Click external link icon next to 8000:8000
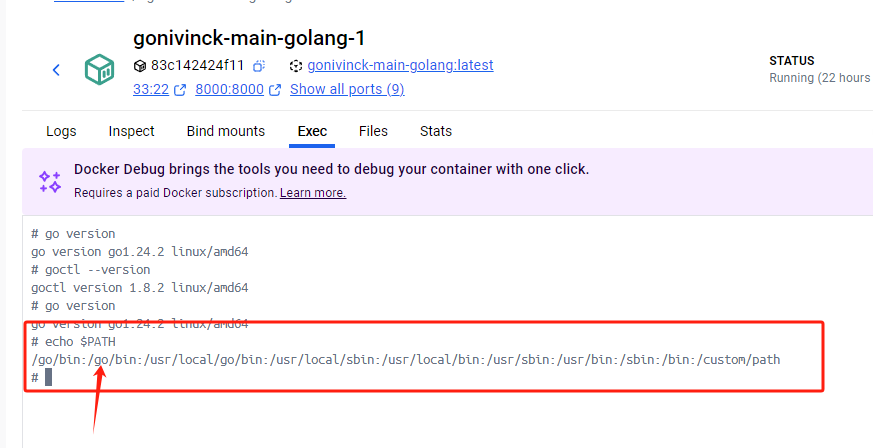The width and height of the screenshot is (873, 448). (x=275, y=90)
